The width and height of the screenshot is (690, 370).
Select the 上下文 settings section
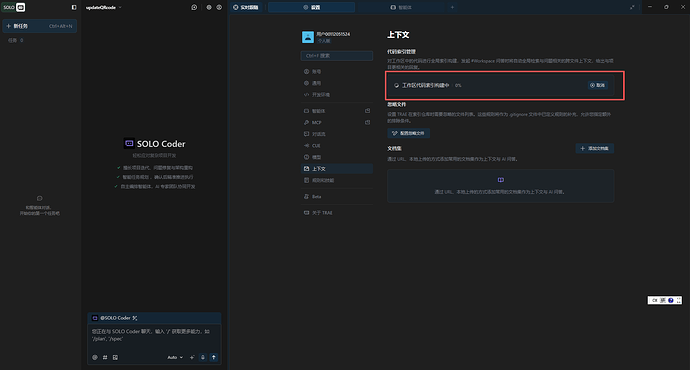coord(337,169)
